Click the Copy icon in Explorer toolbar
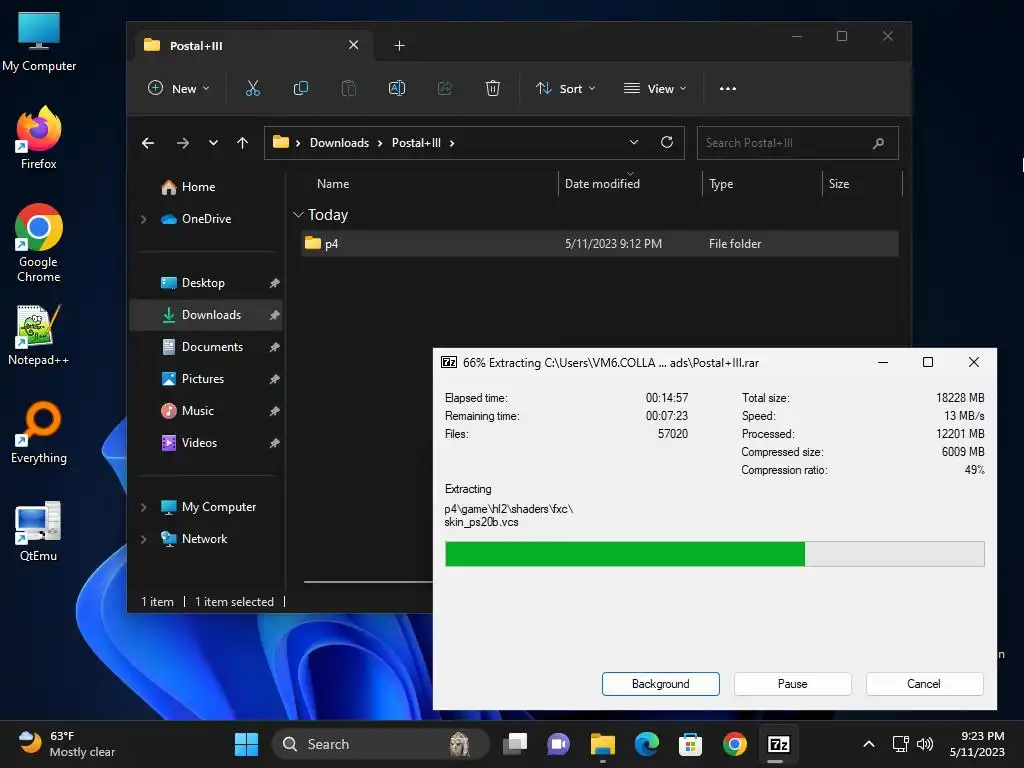 pyautogui.click(x=300, y=88)
